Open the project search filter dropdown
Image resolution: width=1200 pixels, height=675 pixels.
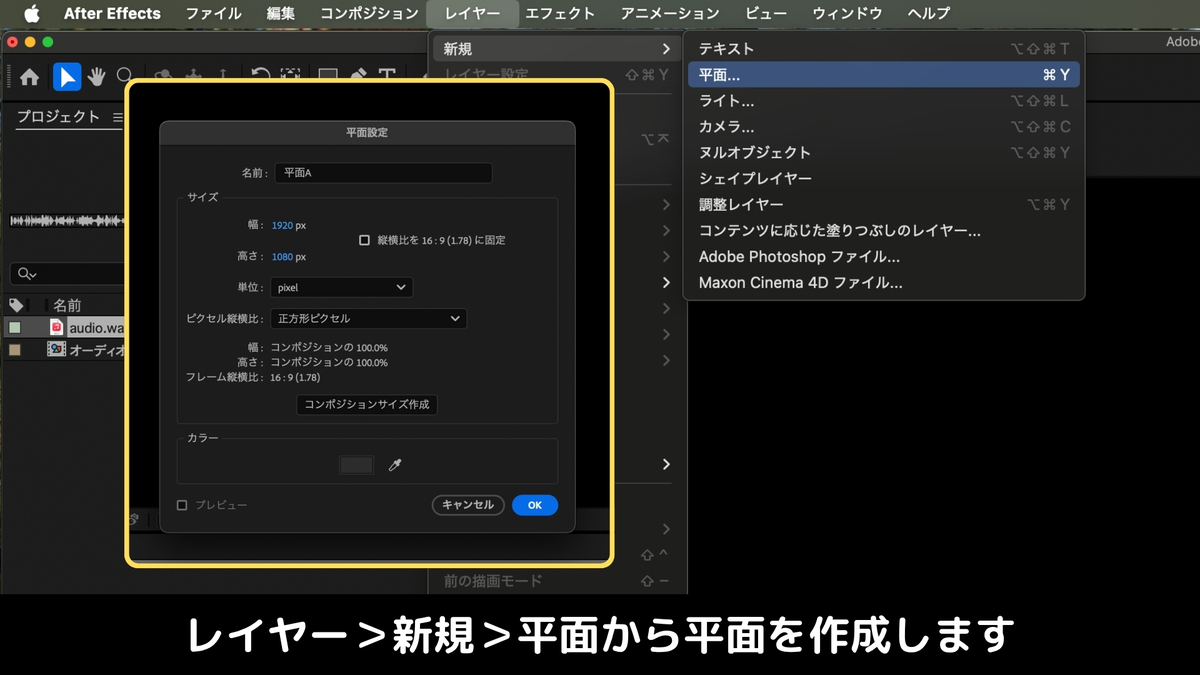point(27,274)
